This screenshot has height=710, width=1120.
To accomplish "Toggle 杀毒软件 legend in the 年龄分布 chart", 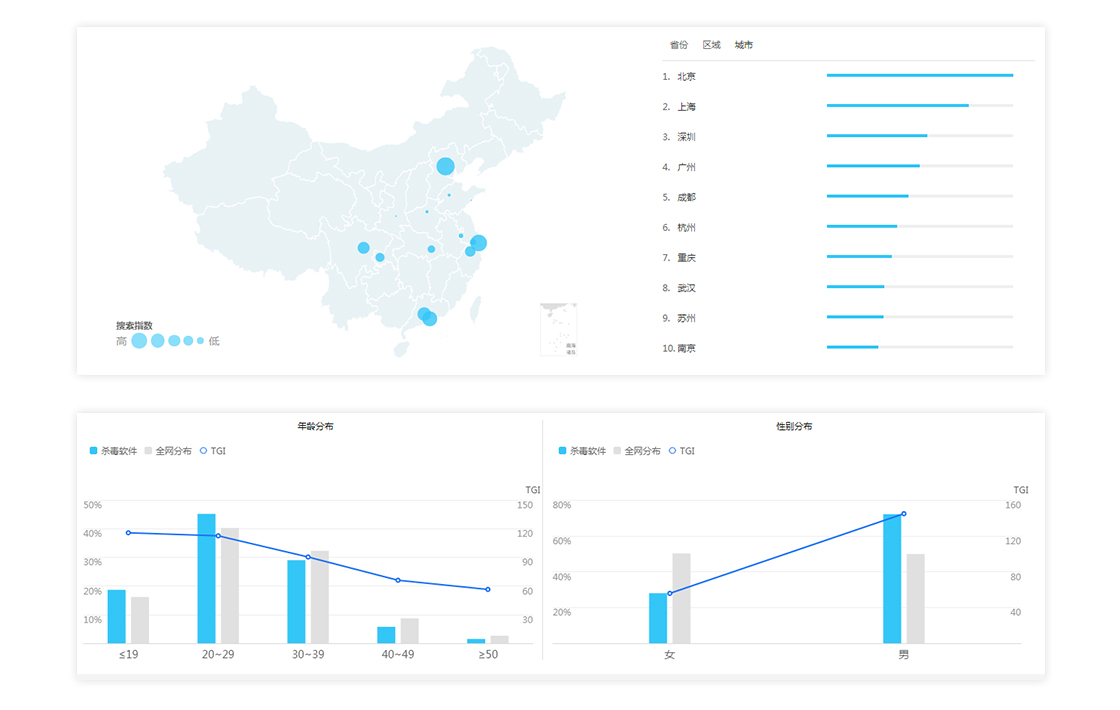I will (x=114, y=451).
